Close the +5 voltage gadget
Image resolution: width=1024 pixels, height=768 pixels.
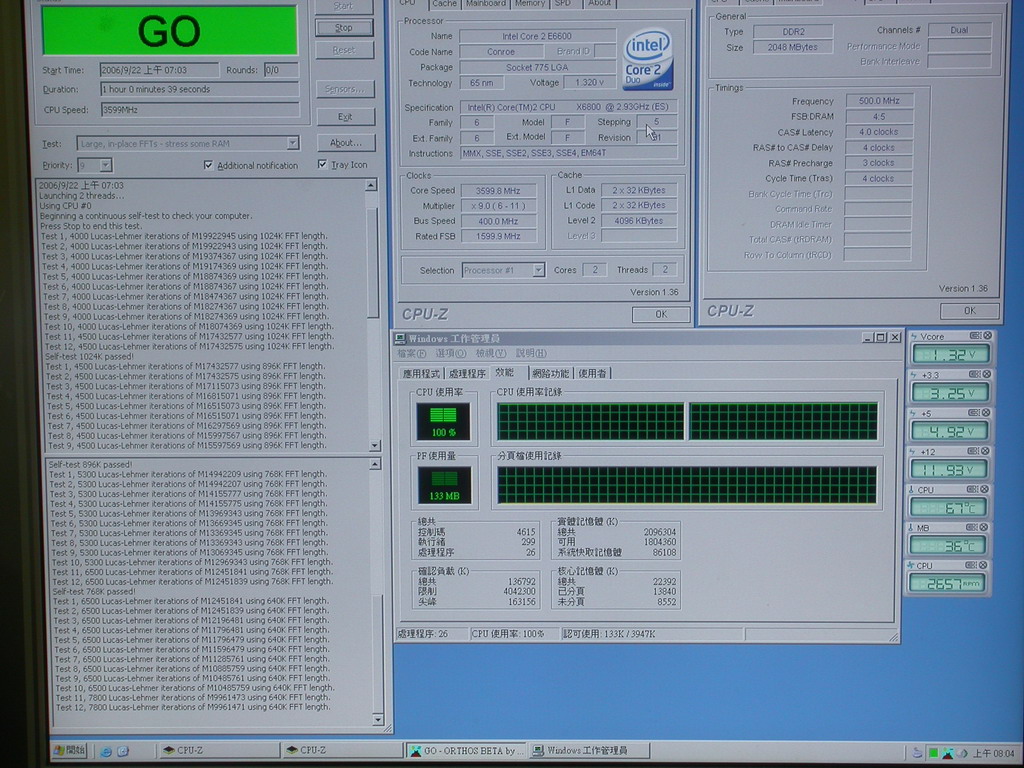(986, 413)
